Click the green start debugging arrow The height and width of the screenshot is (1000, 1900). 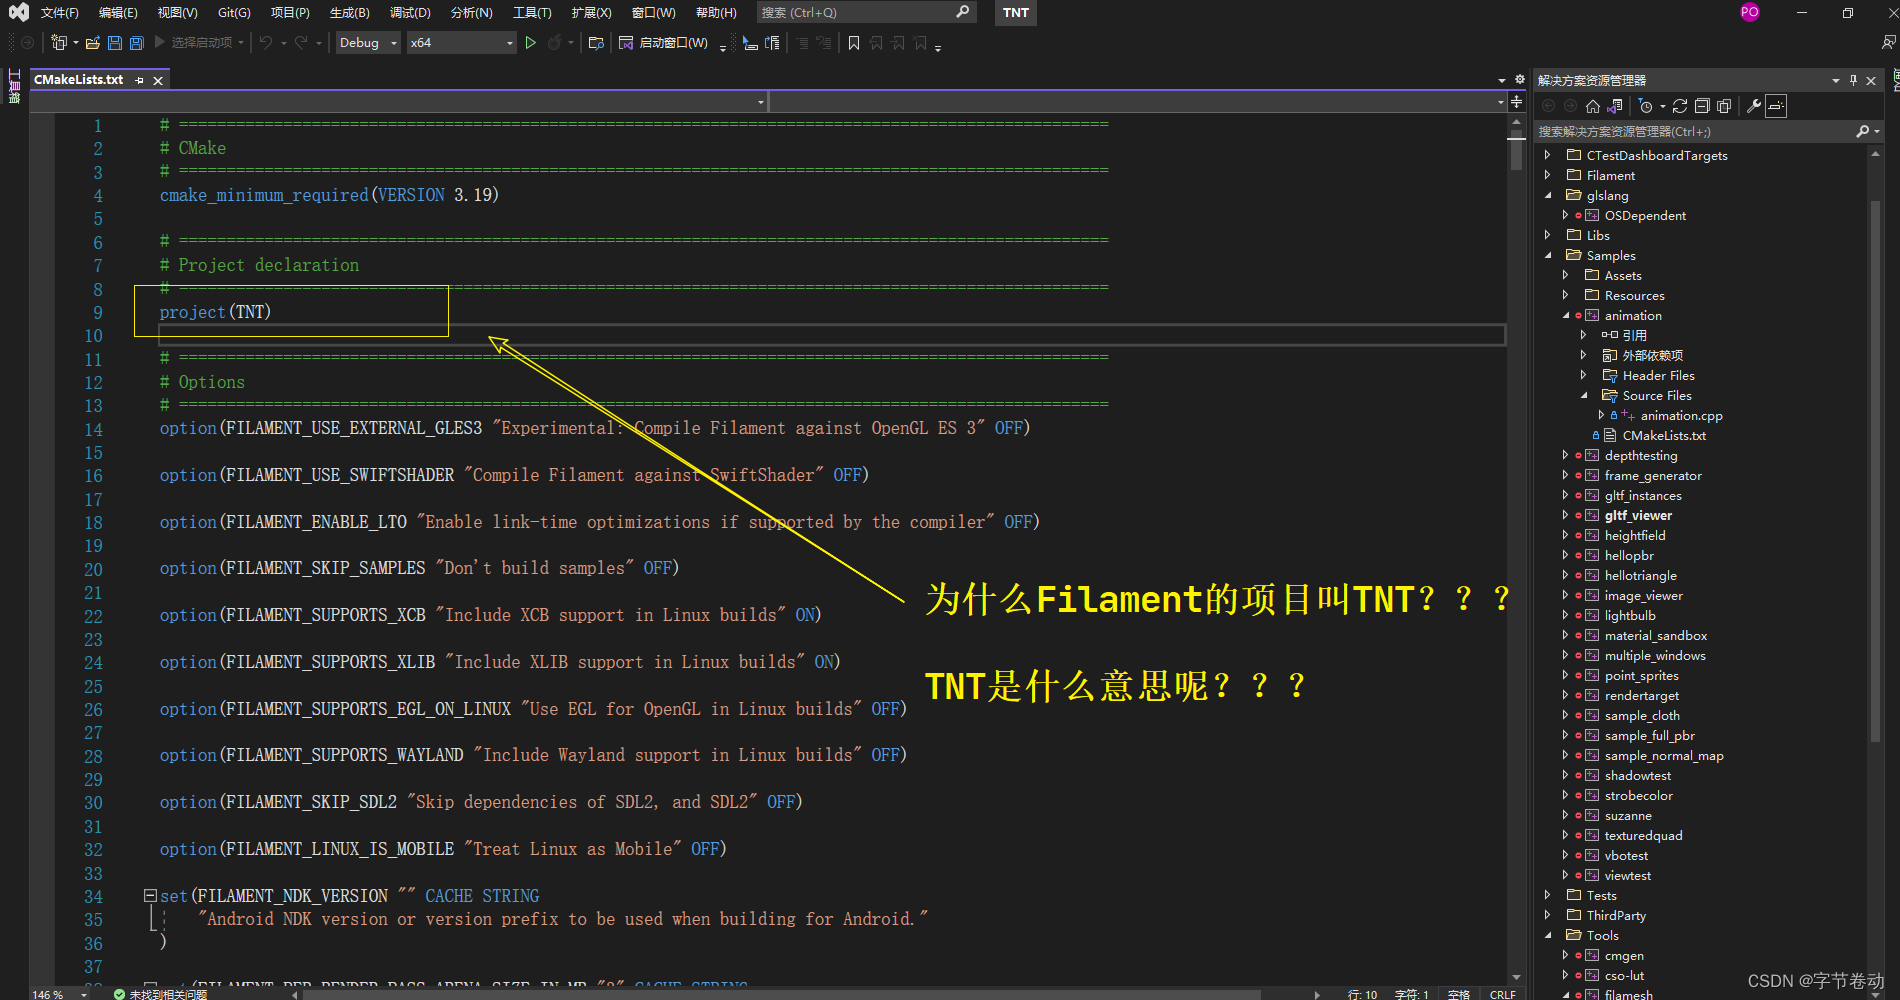[531, 43]
